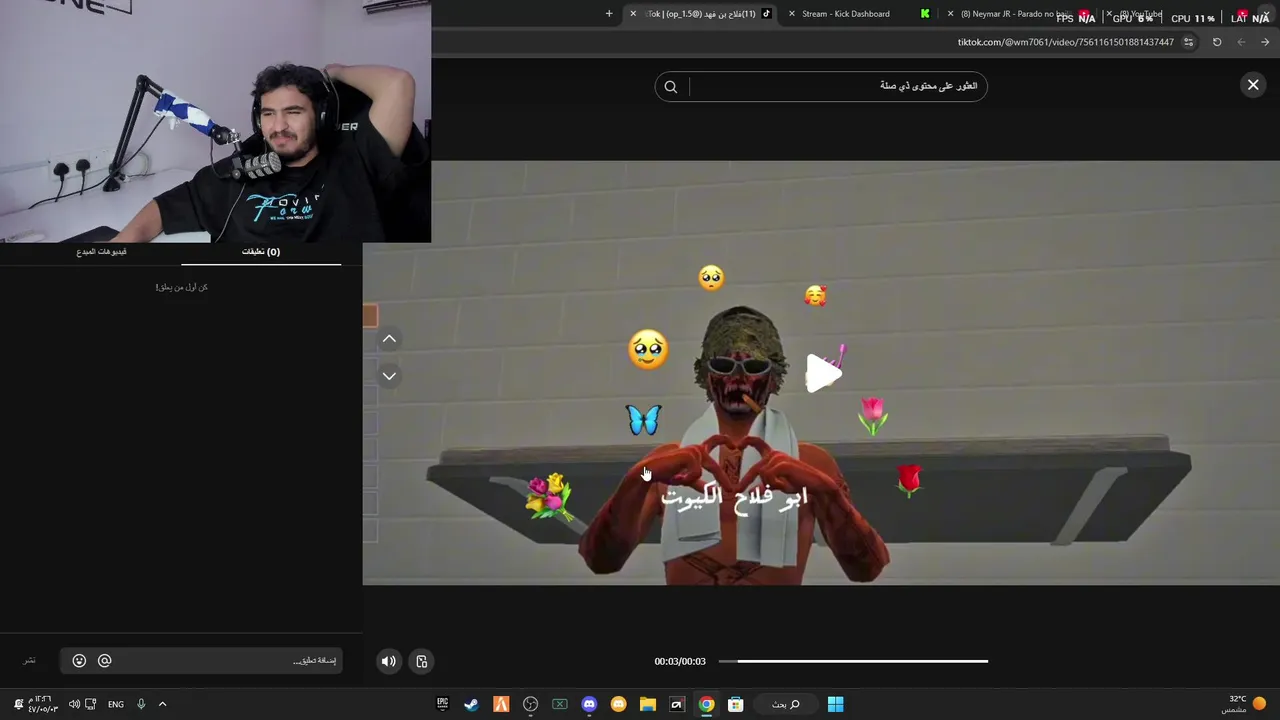Toggle the picture-in-picture mini player icon

pos(422,661)
